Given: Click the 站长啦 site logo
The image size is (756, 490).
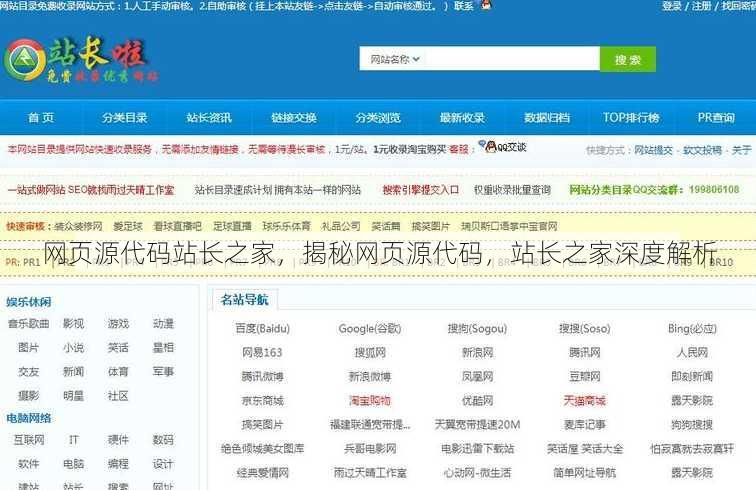Looking at the screenshot, I should 80,60.
